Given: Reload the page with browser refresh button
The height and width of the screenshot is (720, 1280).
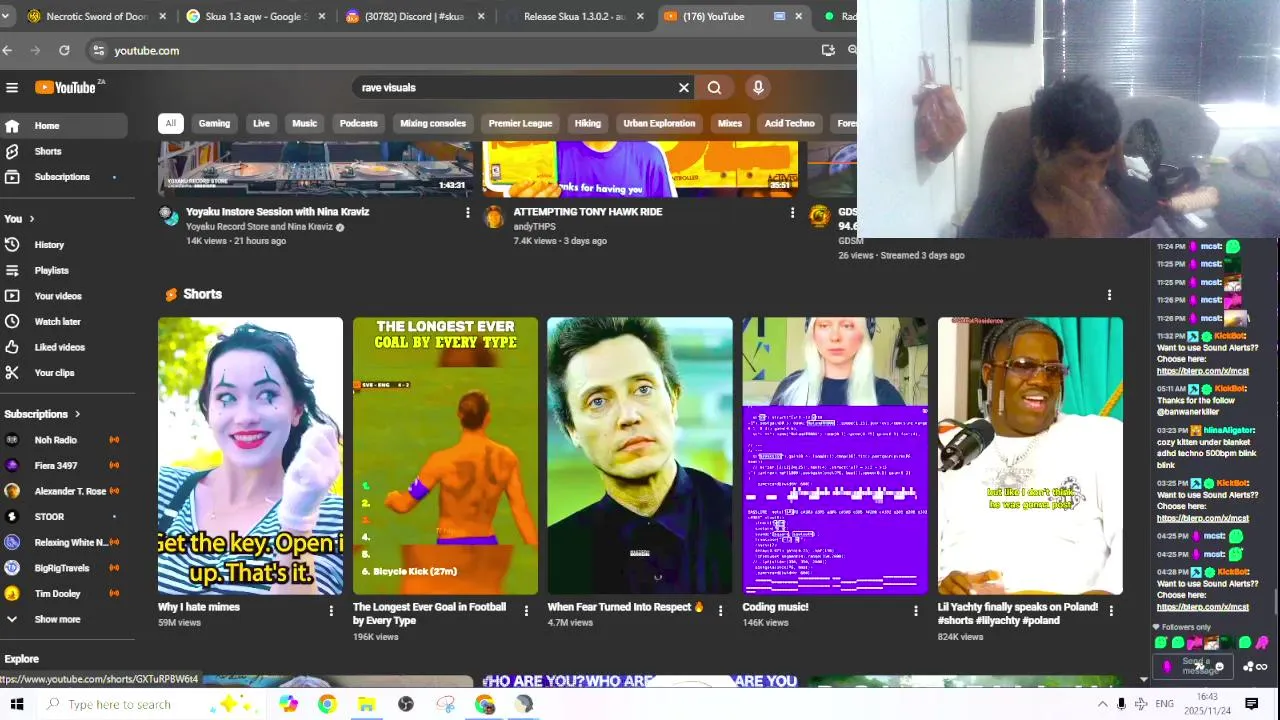Looking at the screenshot, I should (x=64, y=50).
